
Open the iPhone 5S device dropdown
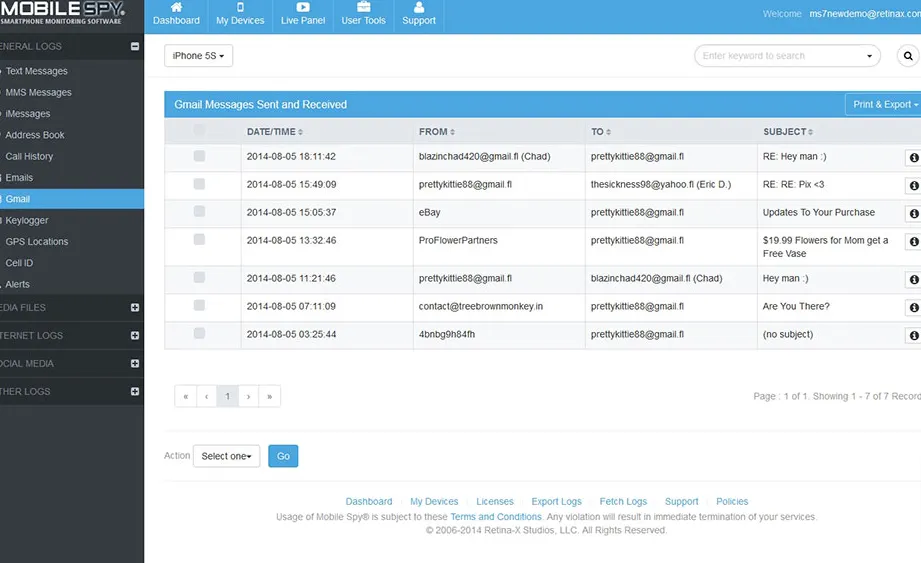tap(199, 56)
